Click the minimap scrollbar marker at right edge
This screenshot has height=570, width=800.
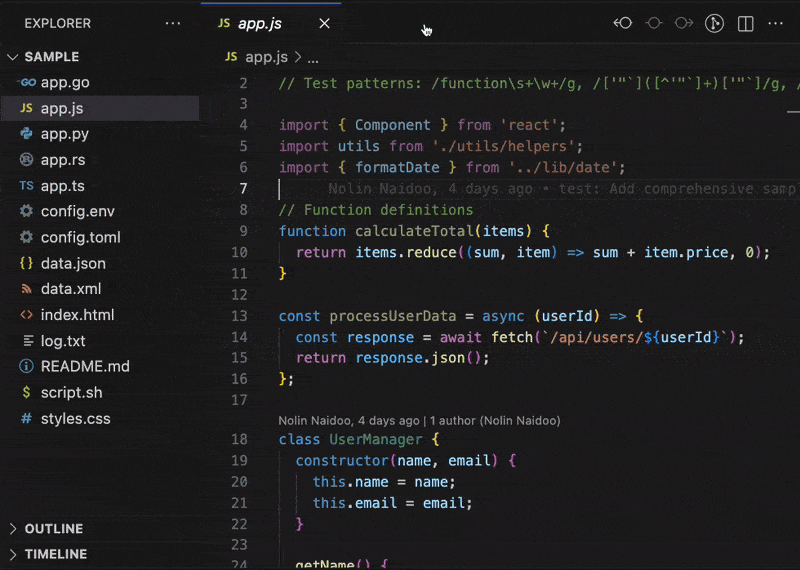(x=793, y=111)
